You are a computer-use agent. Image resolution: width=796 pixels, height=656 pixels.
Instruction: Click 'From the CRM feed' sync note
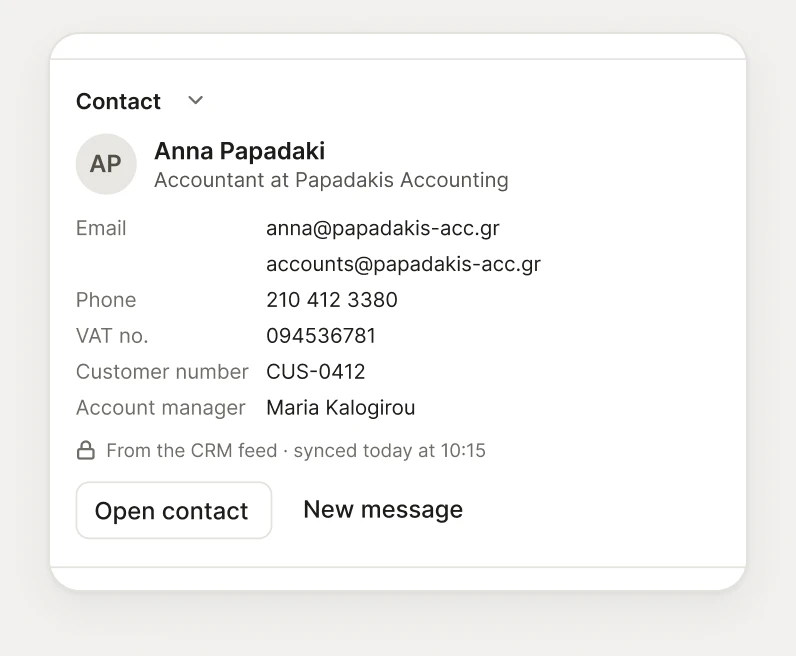pos(296,451)
